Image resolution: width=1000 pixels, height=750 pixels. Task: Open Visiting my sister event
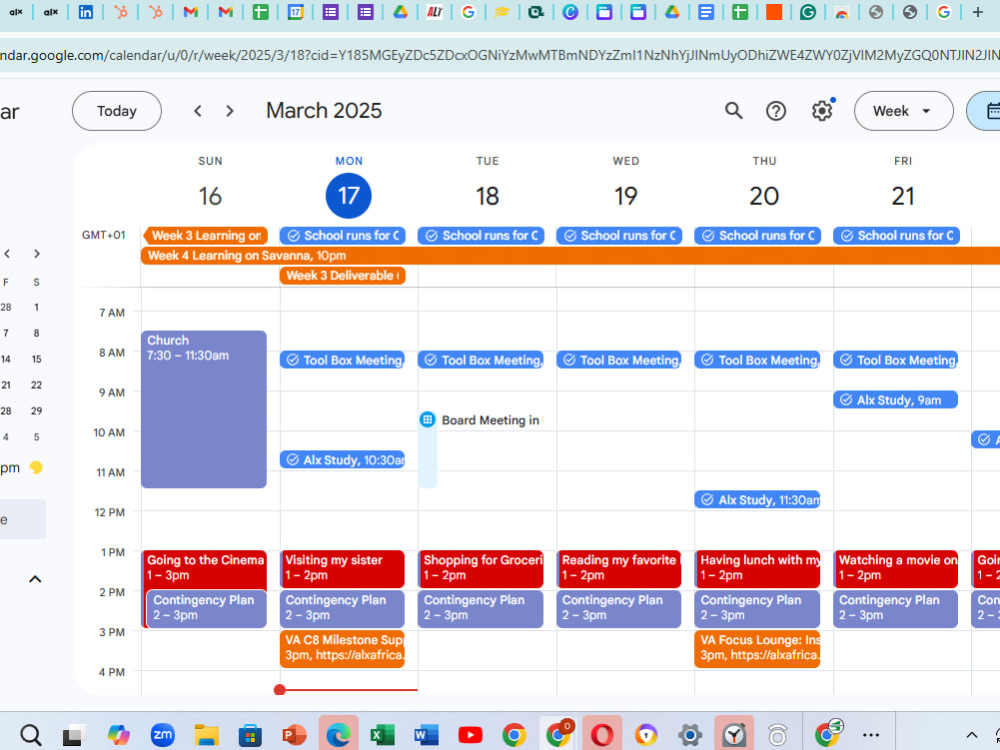pos(342,569)
